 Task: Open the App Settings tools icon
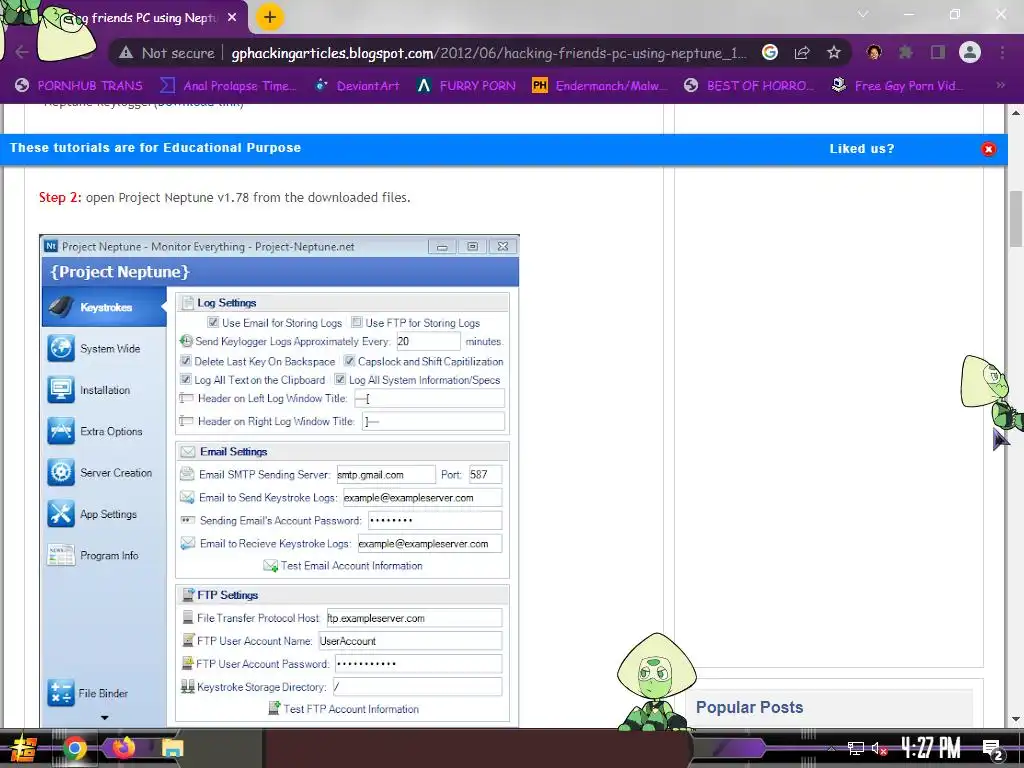pos(61,514)
